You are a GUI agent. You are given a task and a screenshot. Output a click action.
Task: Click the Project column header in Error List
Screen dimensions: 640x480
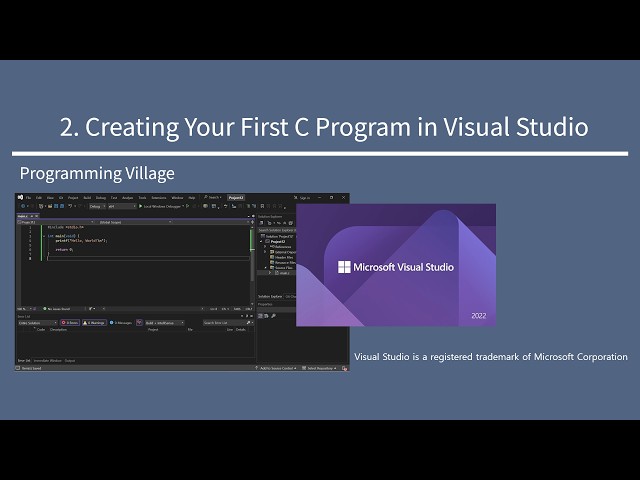tap(153, 330)
